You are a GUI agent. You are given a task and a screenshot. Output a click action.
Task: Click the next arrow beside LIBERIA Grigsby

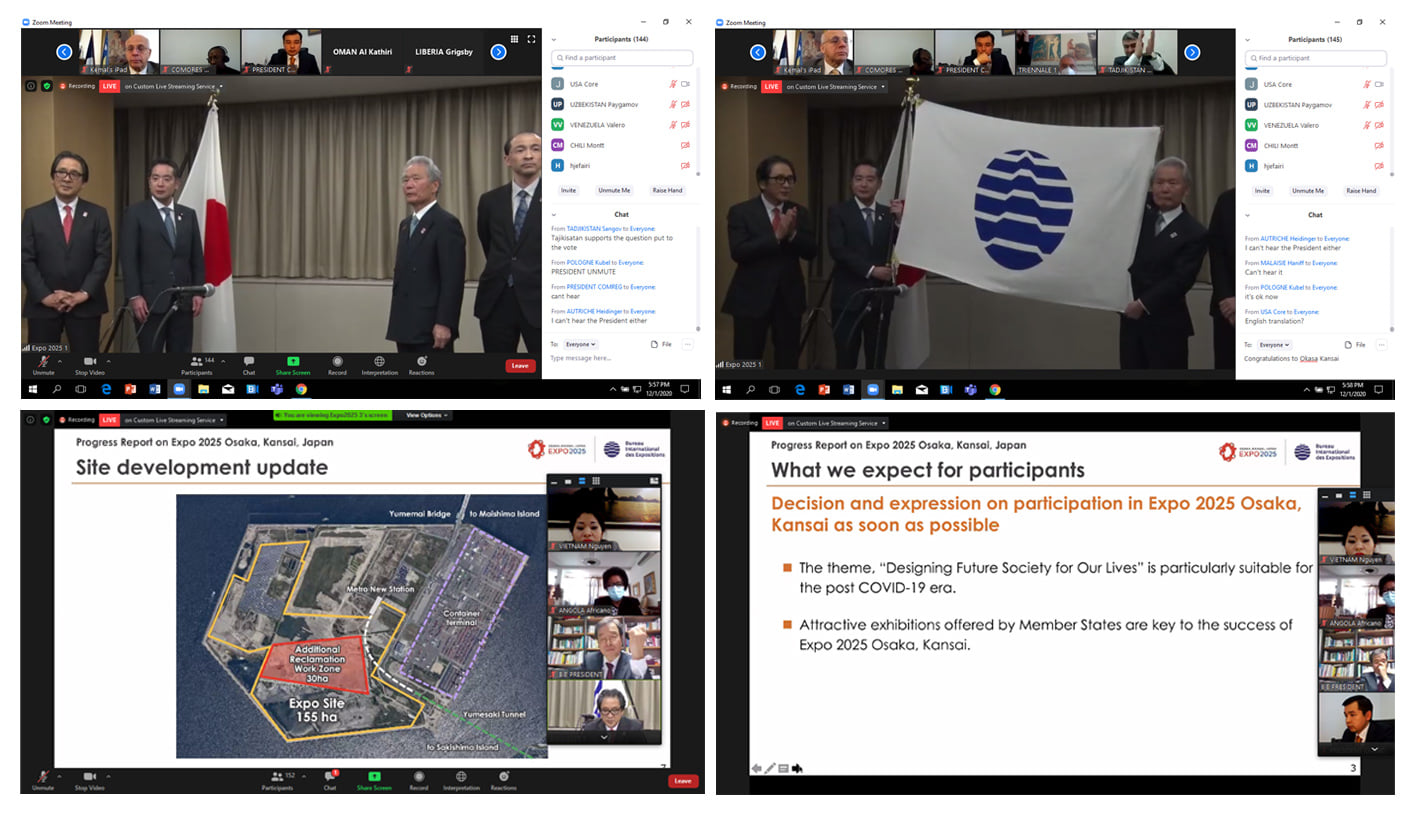(497, 52)
